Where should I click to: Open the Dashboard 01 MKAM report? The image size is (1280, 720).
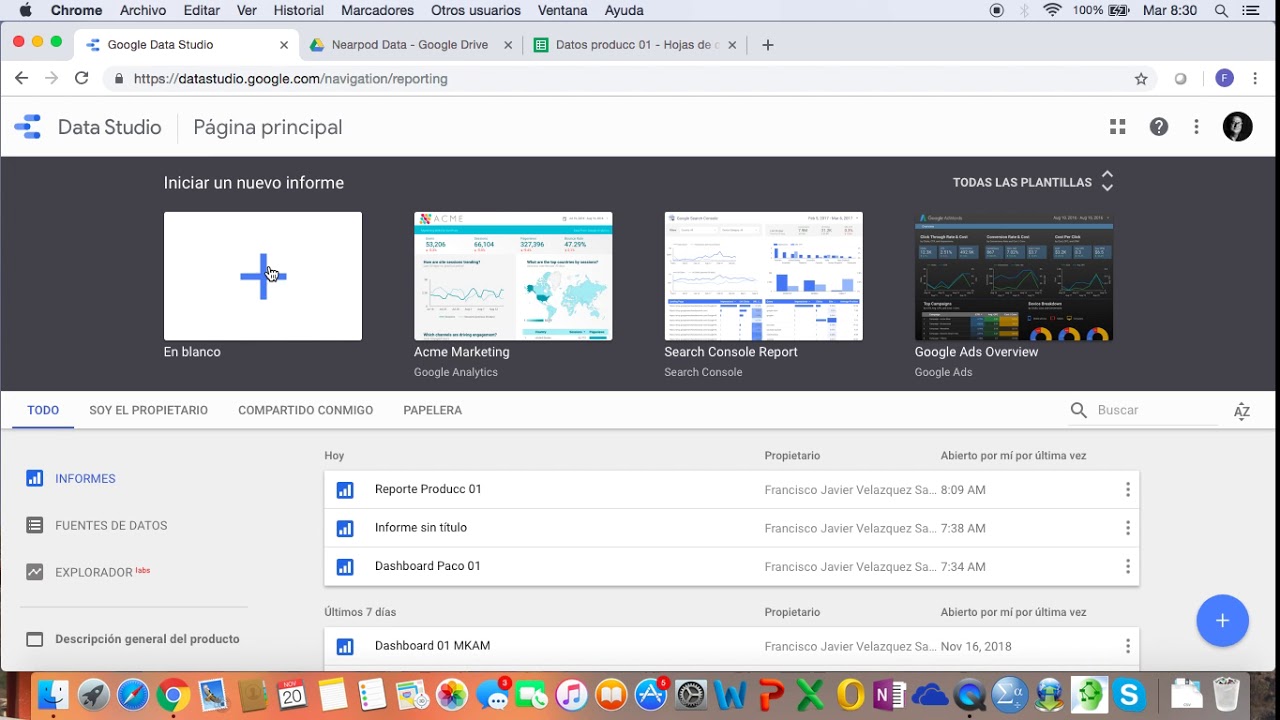[732, 646]
